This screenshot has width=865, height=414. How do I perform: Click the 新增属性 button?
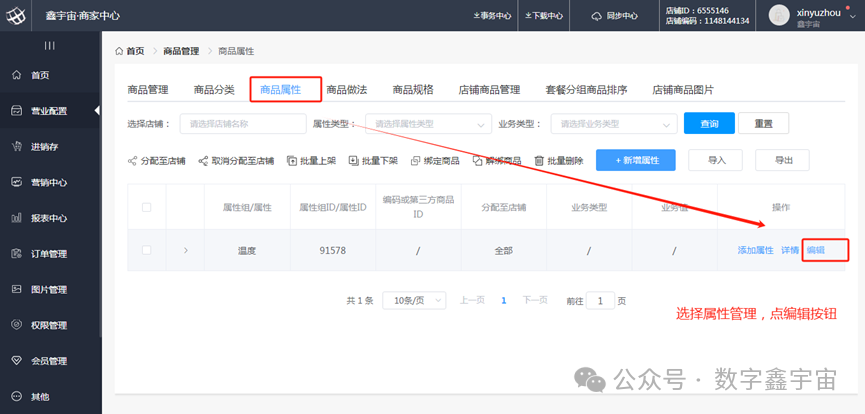[637, 160]
